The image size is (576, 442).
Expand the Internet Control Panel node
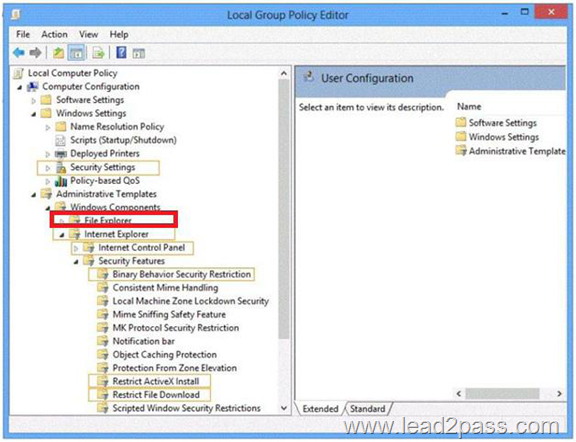pyautogui.click(x=76, y=248)
